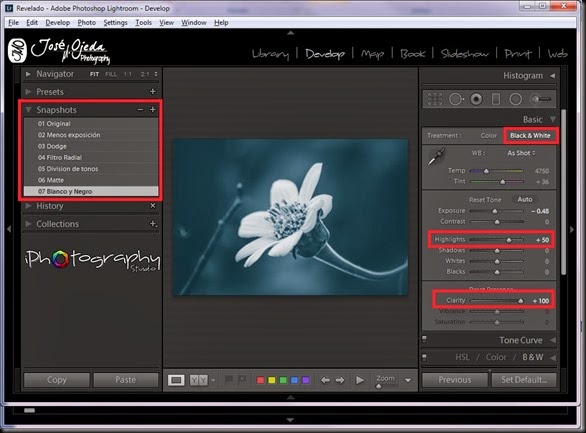The width and height of the screenshot is (586, 433).
Task: Hide the left panel group arrow
Action: [x=9, y=229]
